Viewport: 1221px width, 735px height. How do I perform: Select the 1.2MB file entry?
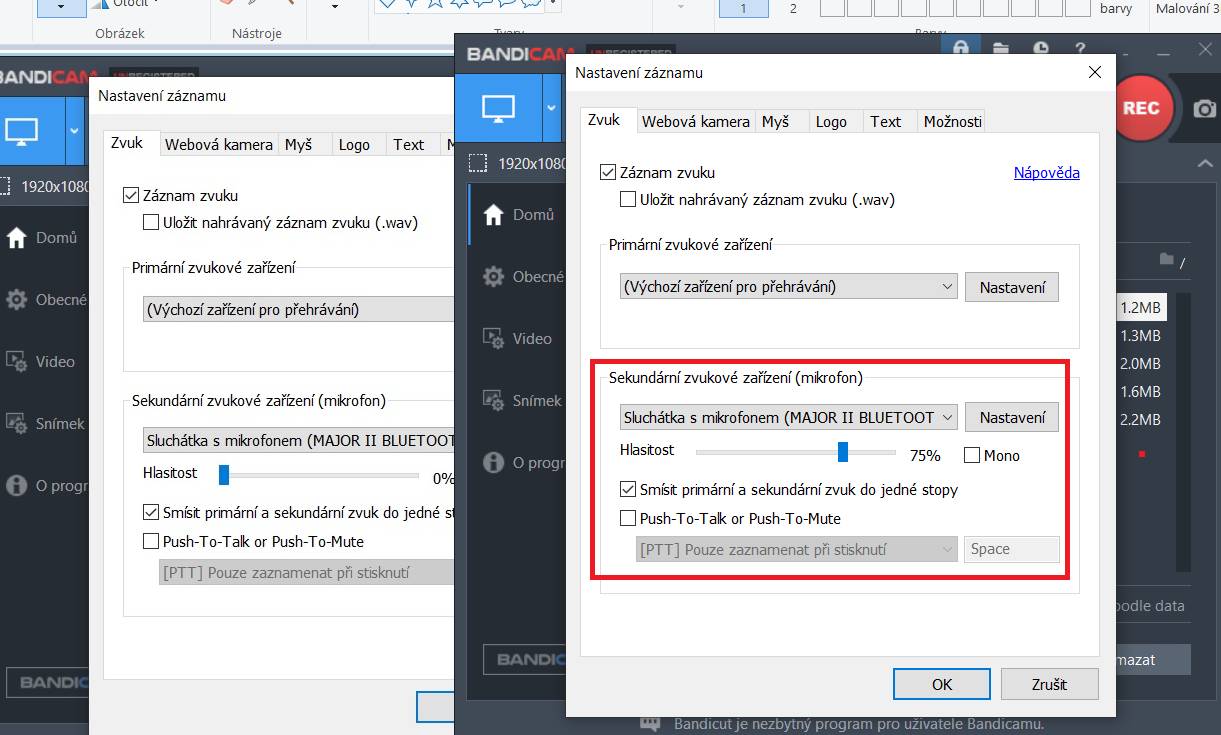pos(1141,308)
